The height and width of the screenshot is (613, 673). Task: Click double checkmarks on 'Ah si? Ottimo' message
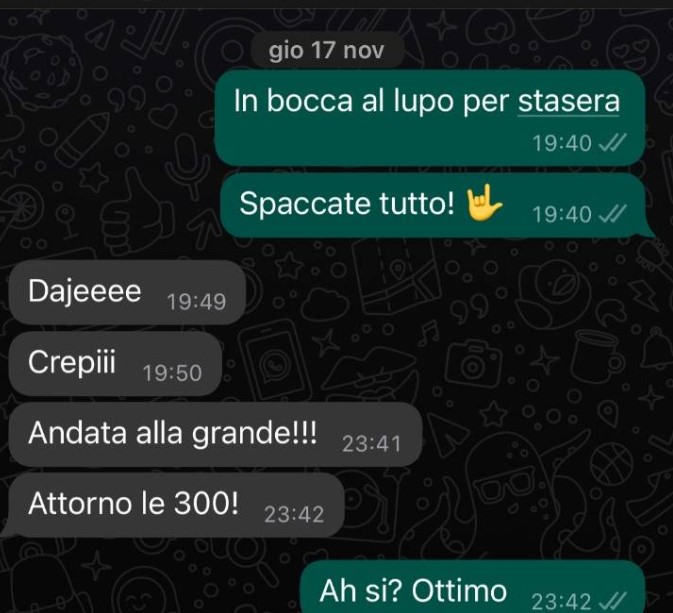612,601
